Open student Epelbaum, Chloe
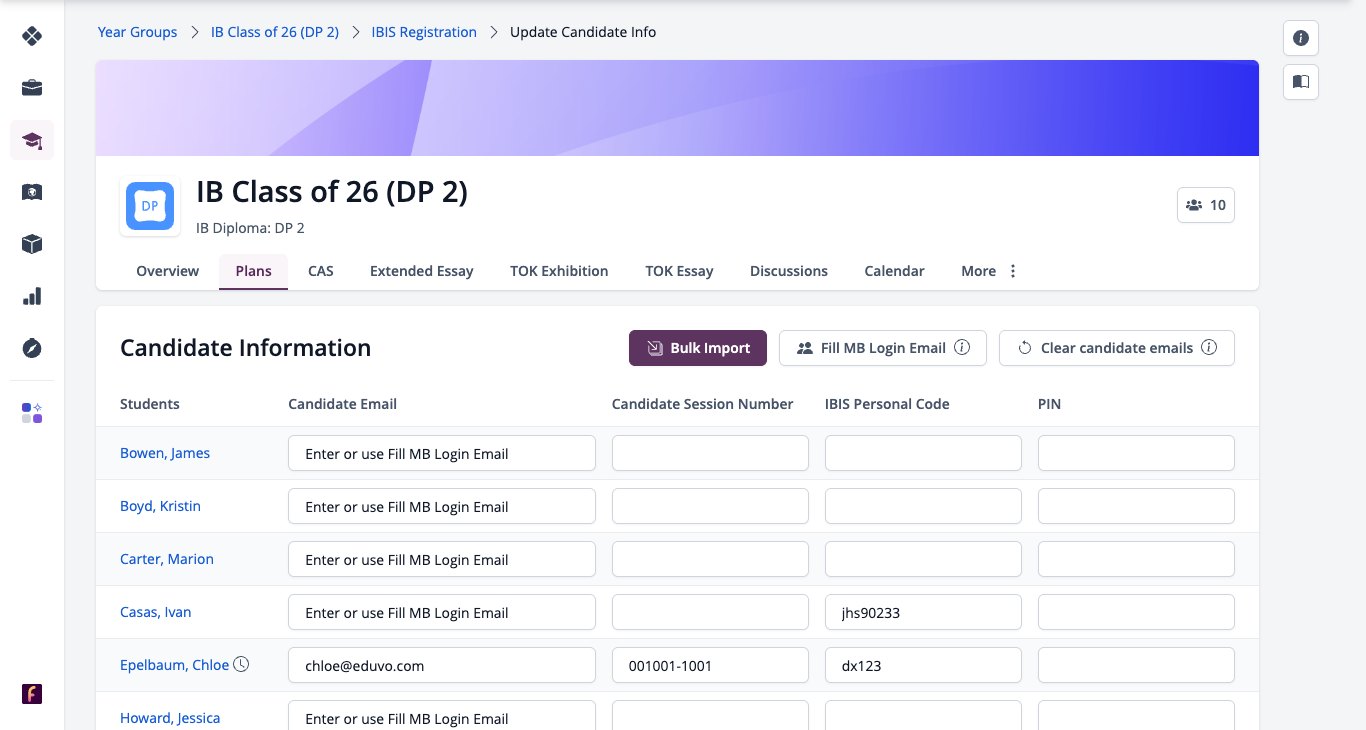 pos(174,665)
